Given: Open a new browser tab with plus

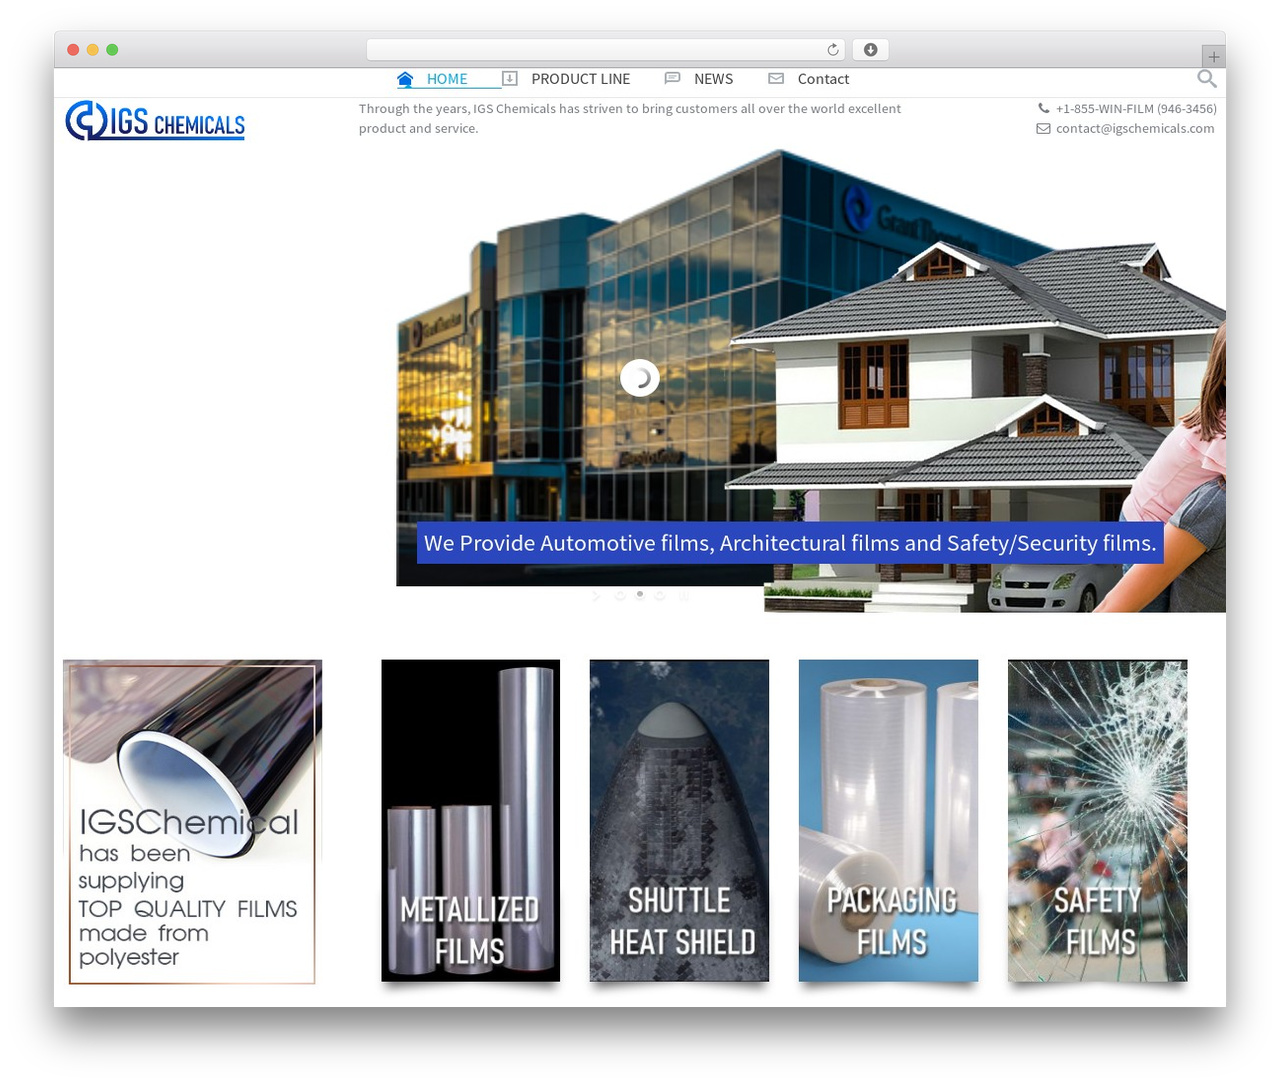Looking at the screenshot, I should tap(1213, 56).
